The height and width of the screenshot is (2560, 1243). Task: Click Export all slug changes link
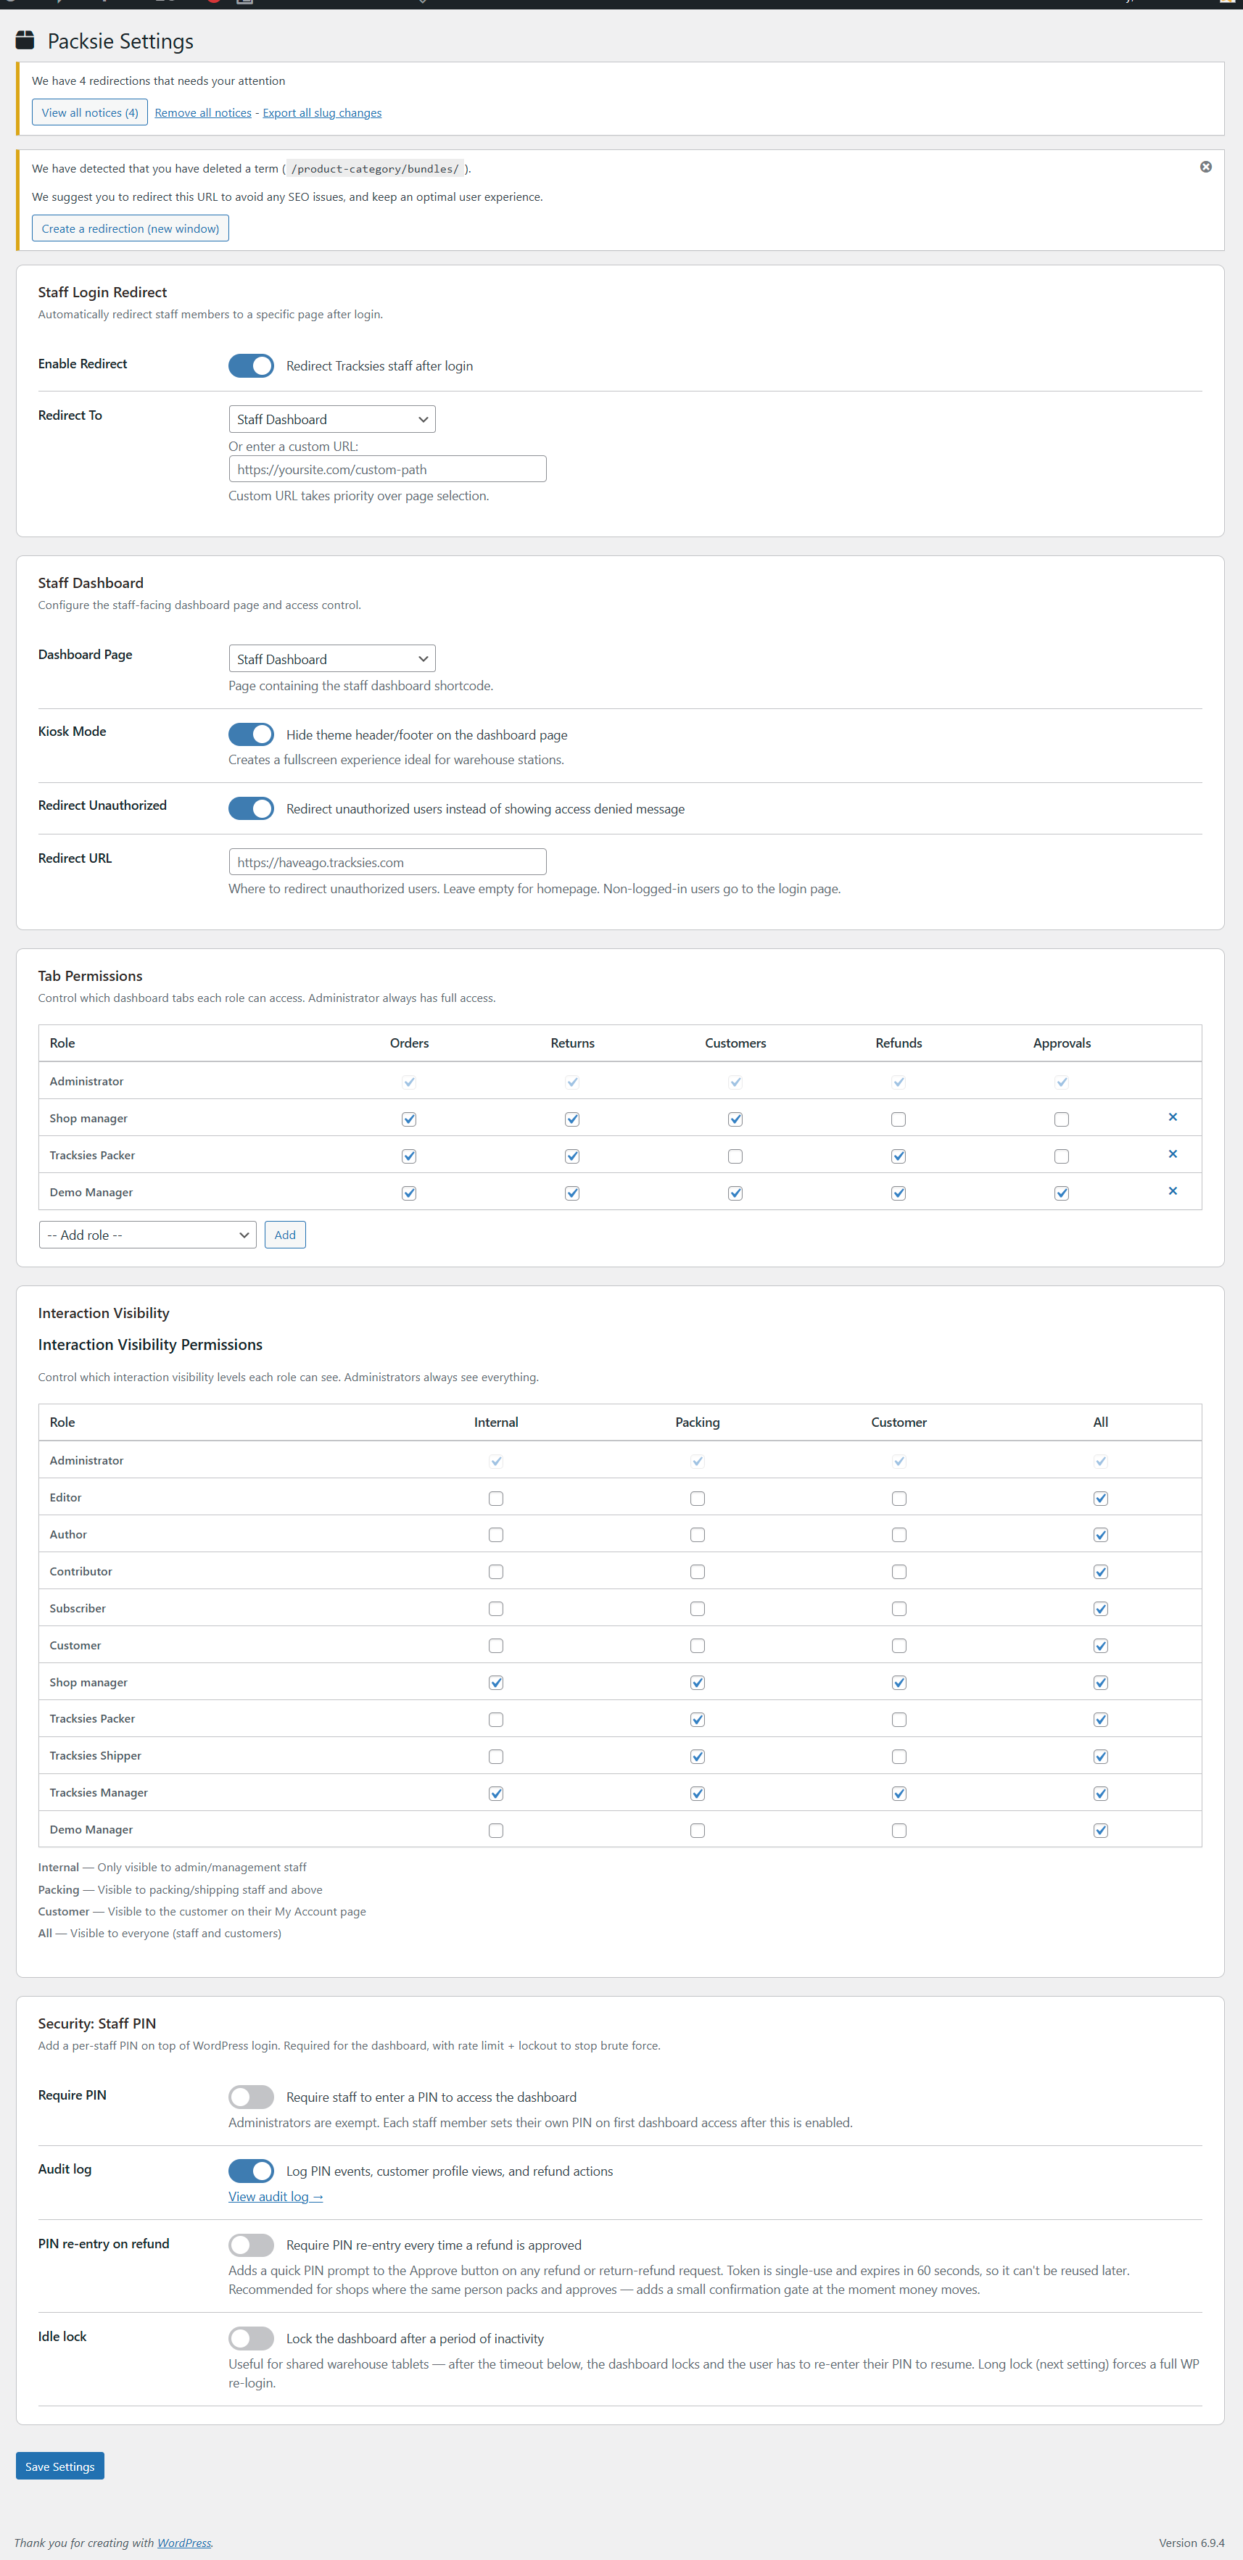pyautogui.click(x=322, y=113)
